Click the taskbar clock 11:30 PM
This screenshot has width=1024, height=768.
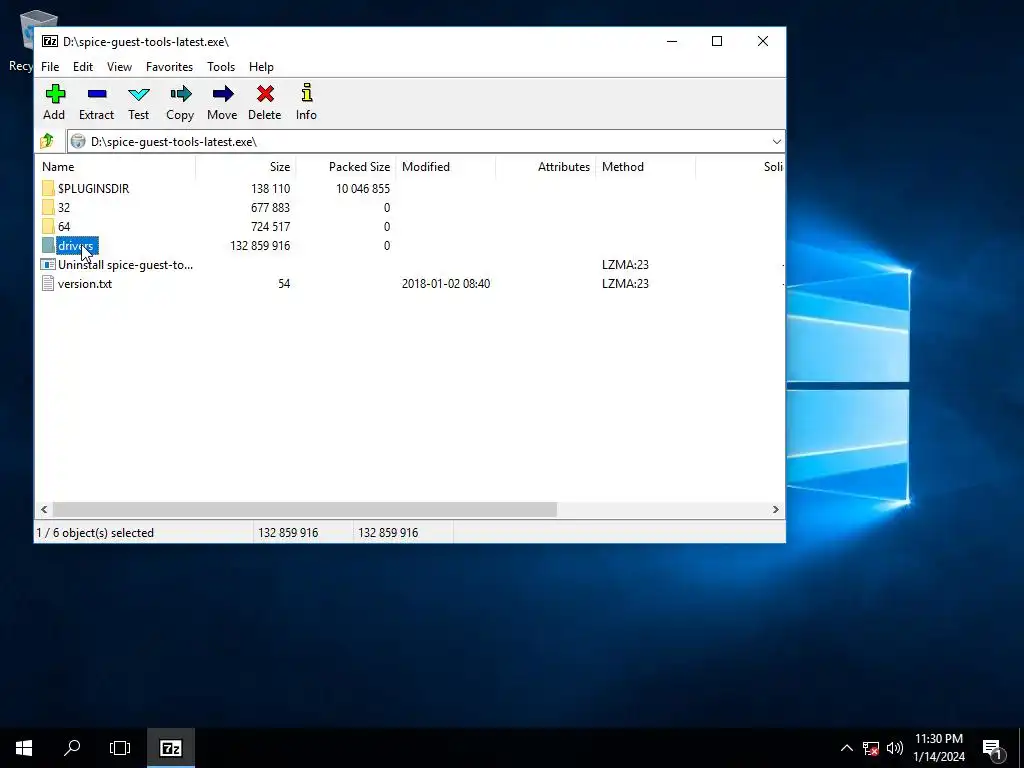coord(938,739)
